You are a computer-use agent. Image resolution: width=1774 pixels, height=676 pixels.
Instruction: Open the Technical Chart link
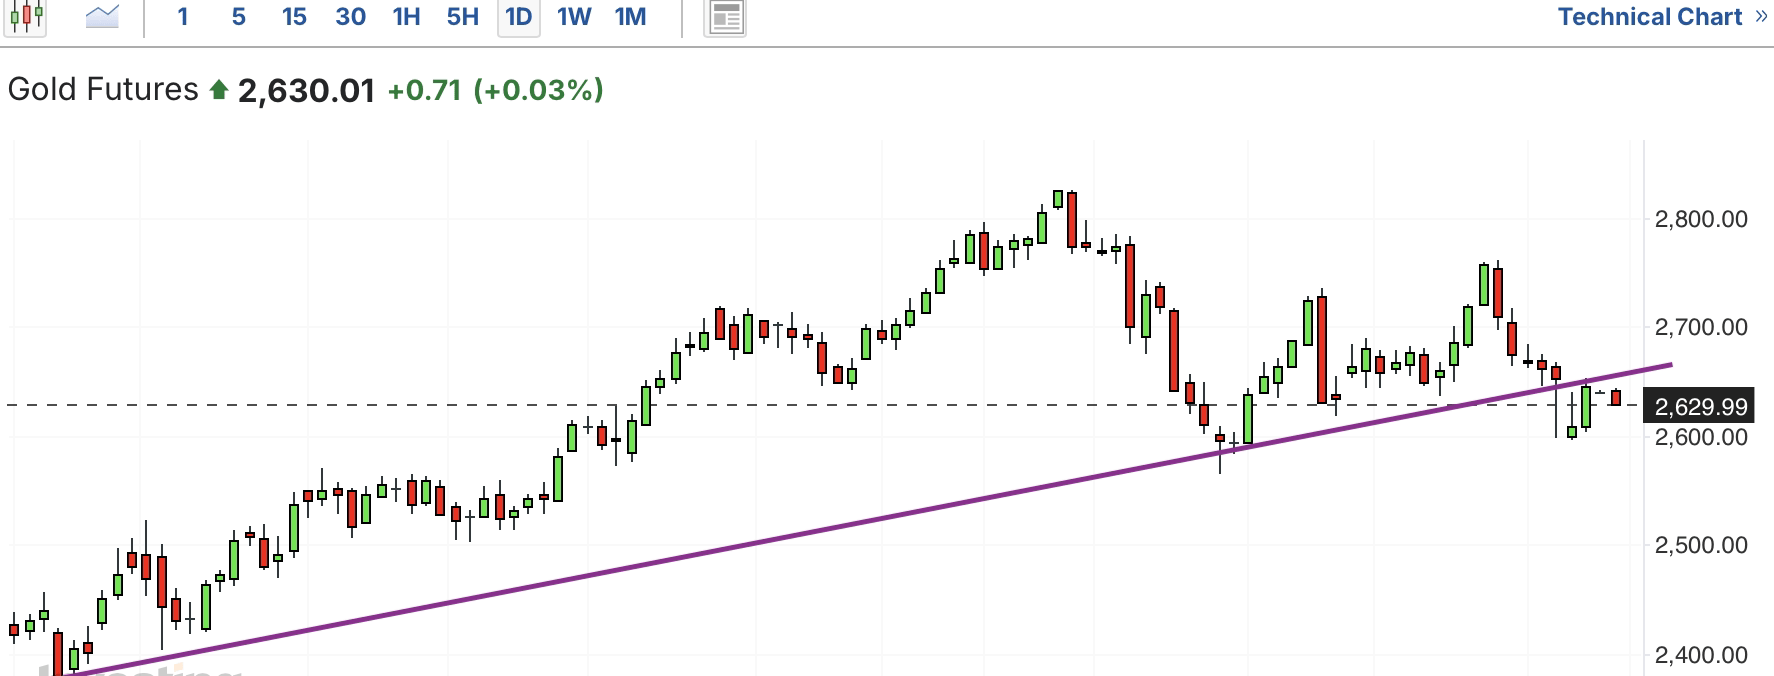(1649, 17)
